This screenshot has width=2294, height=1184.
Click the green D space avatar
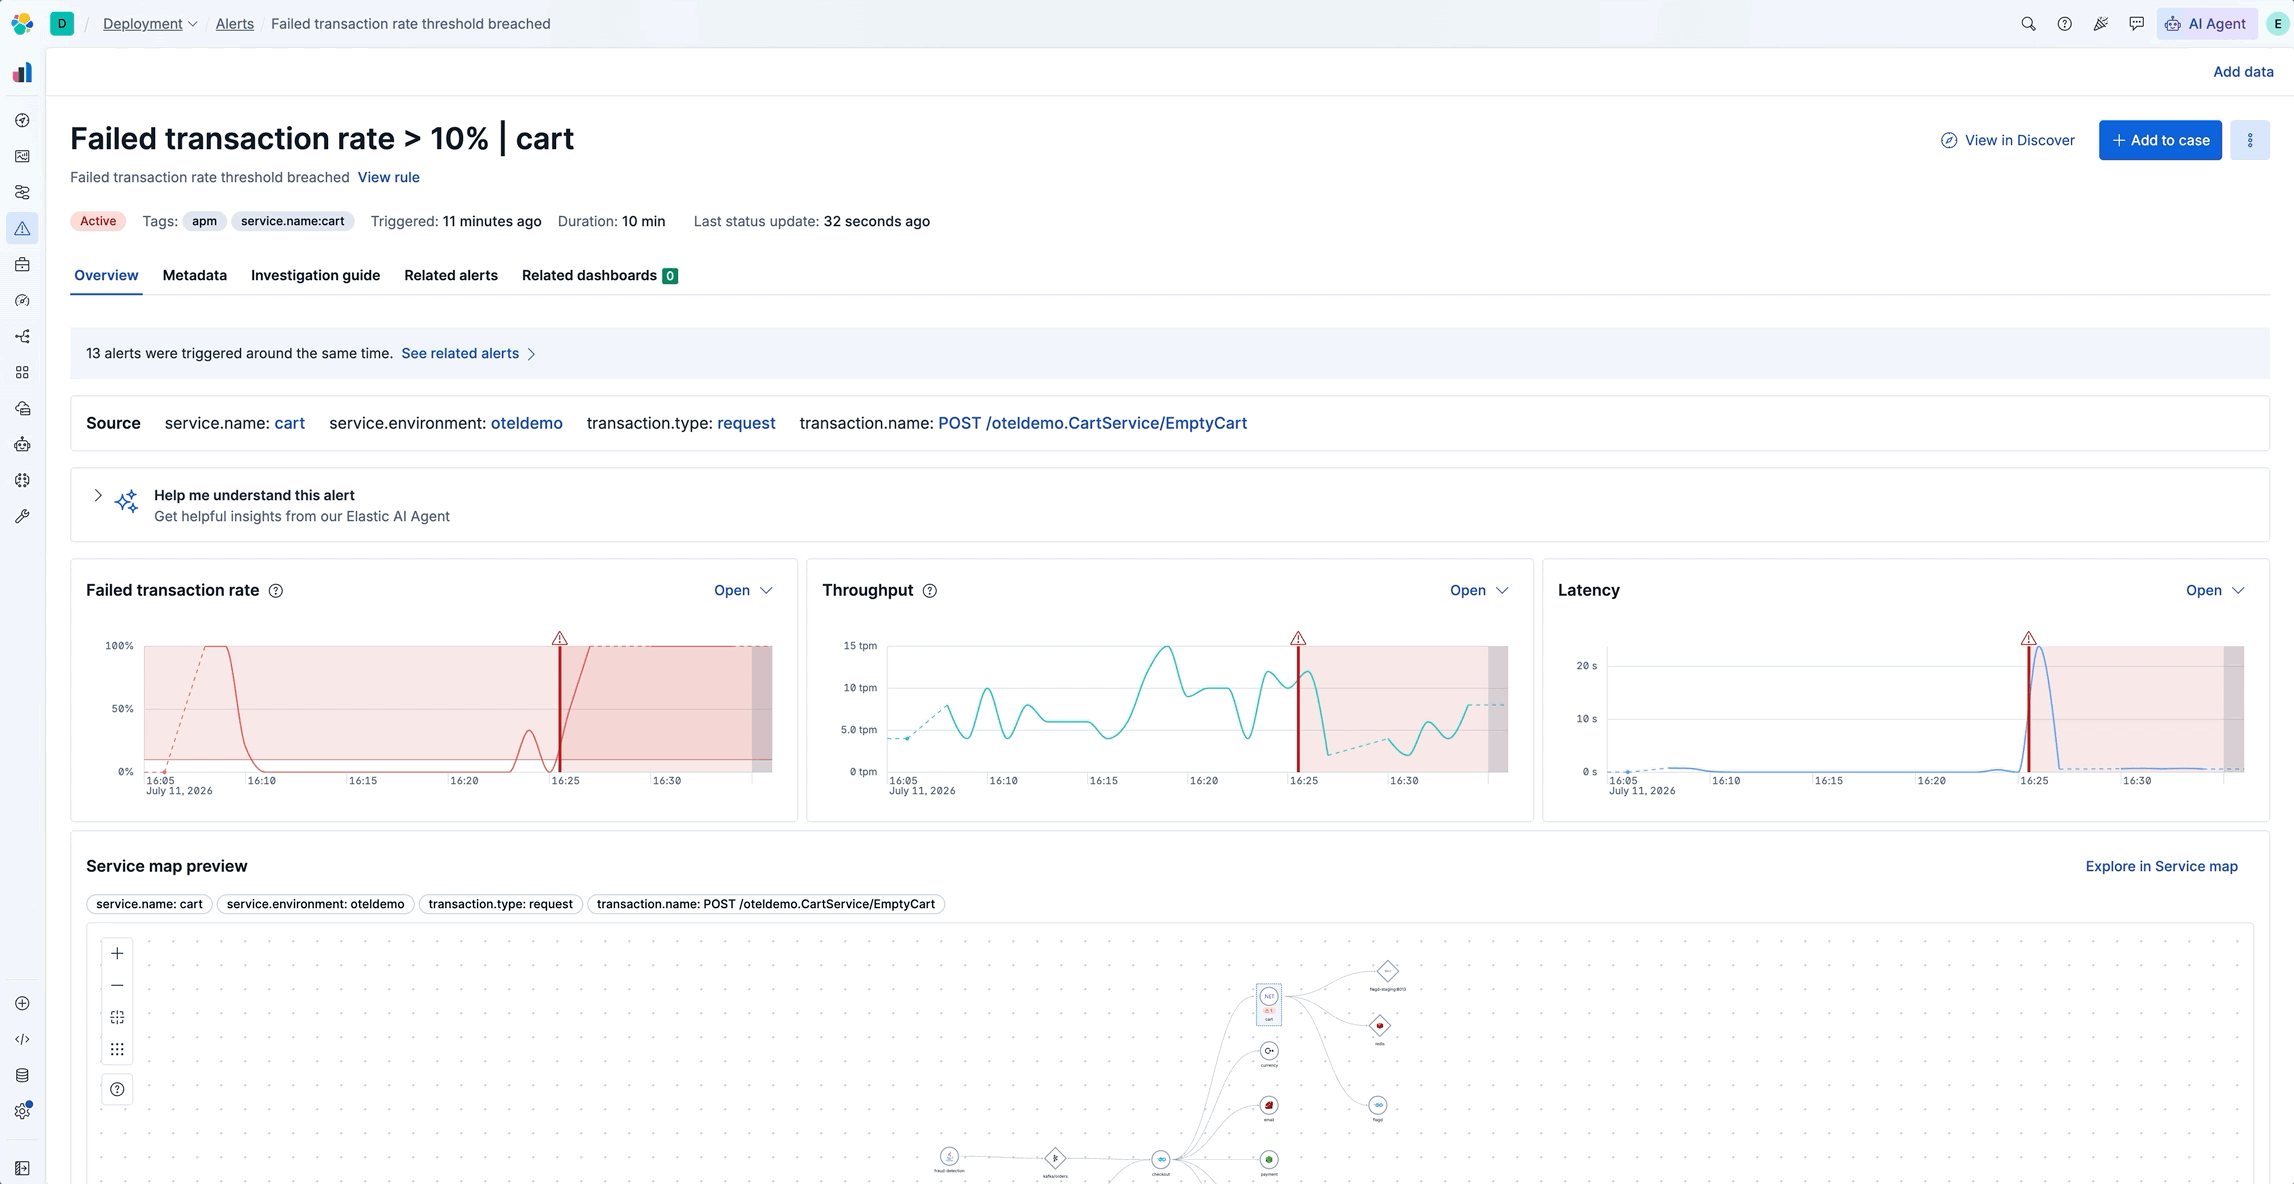click(62, 24)
